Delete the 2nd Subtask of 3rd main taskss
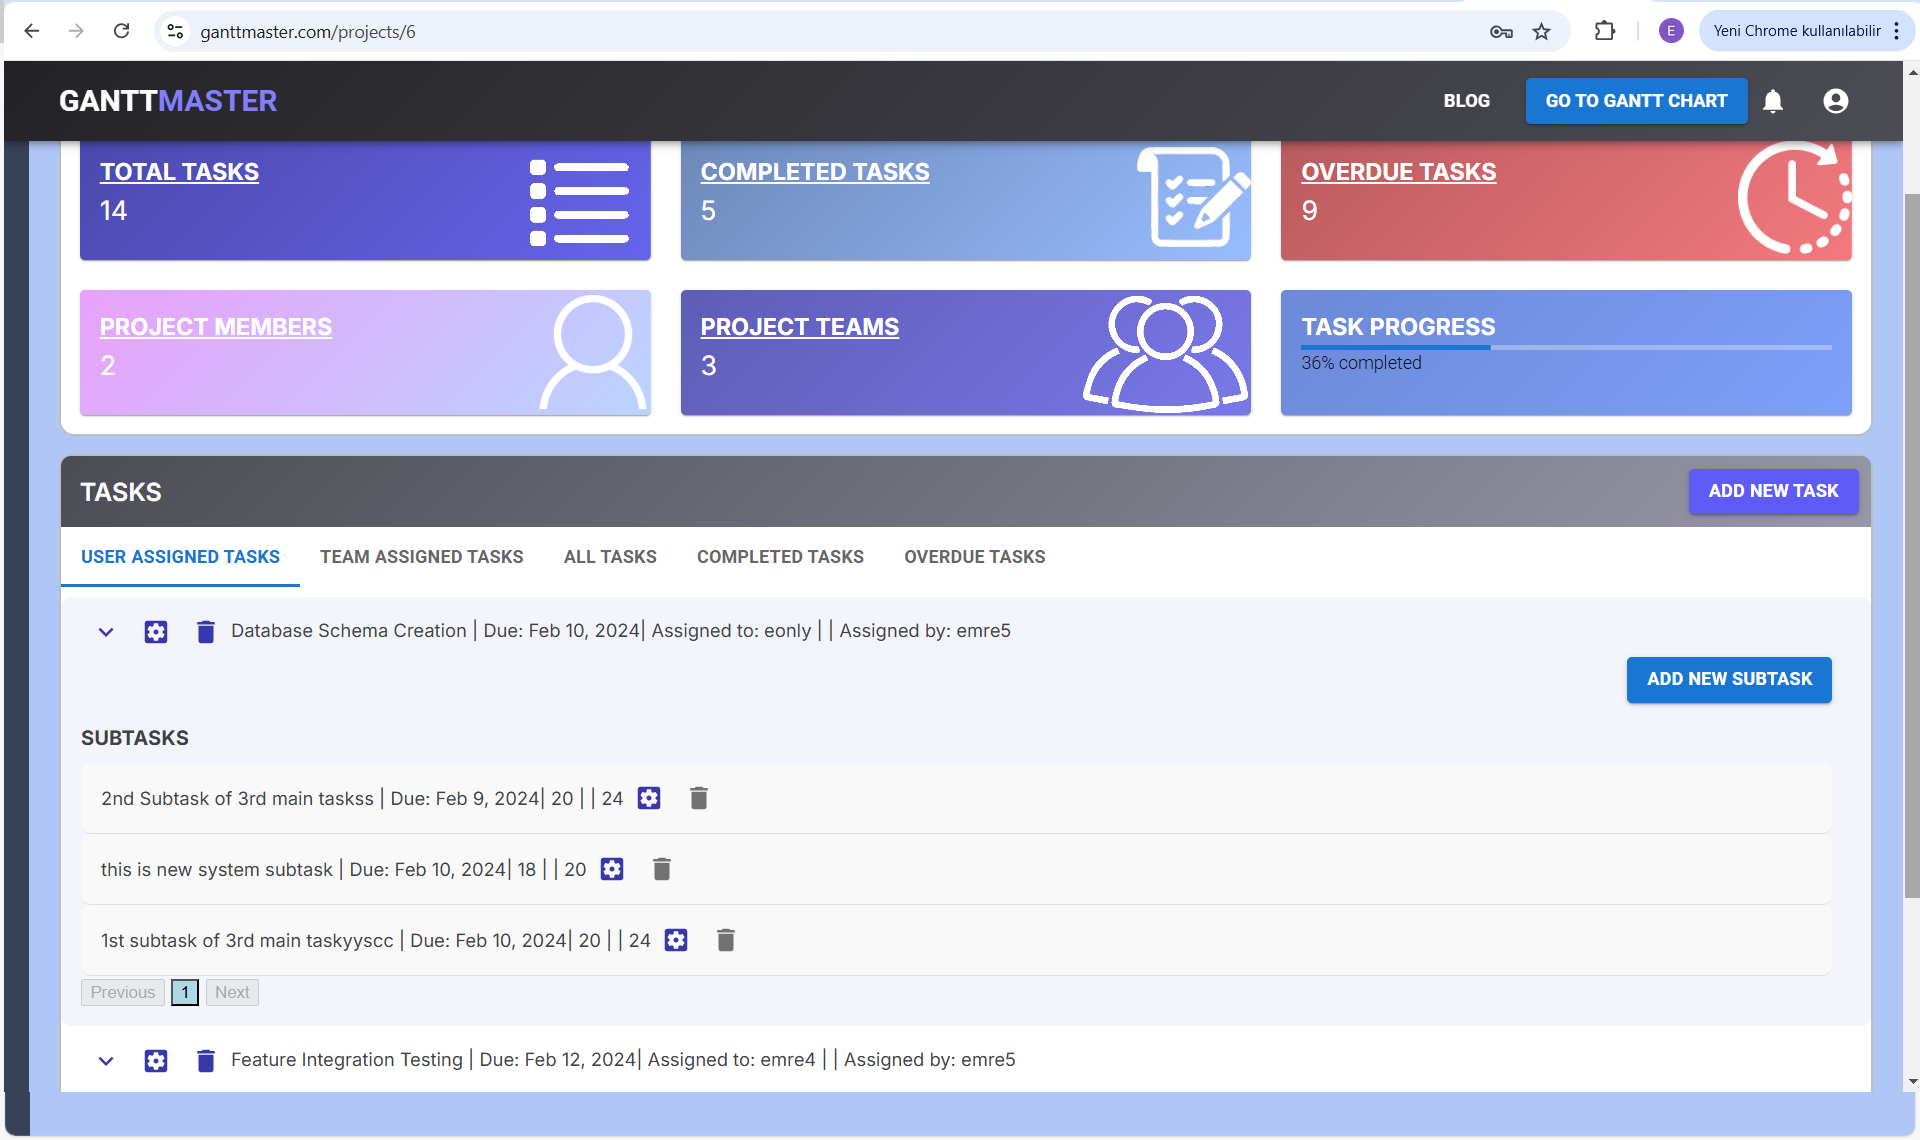 699,798
